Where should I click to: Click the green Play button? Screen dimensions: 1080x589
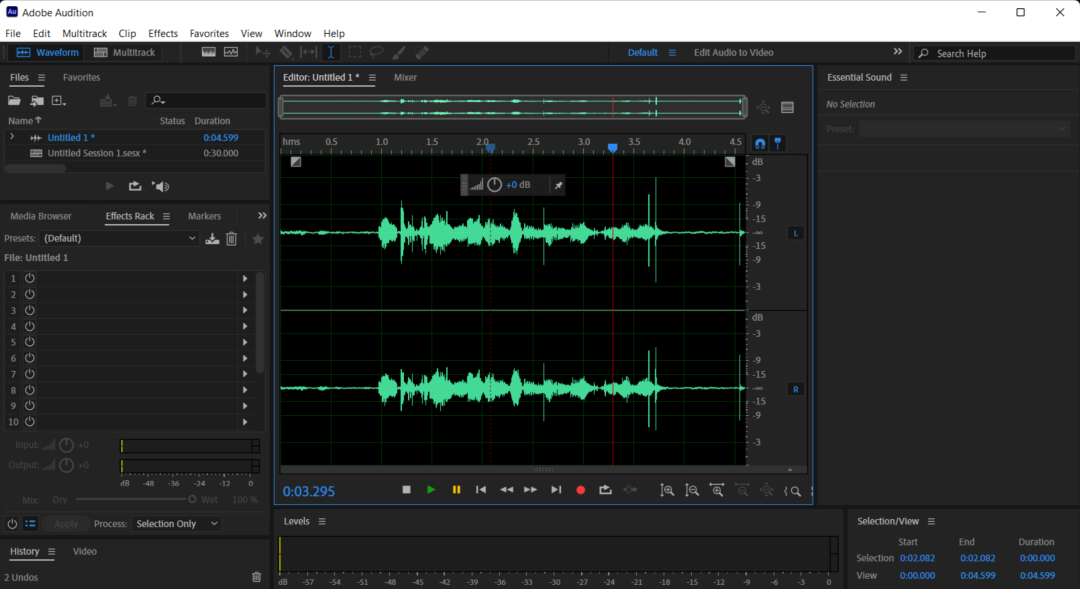[431, 490]
